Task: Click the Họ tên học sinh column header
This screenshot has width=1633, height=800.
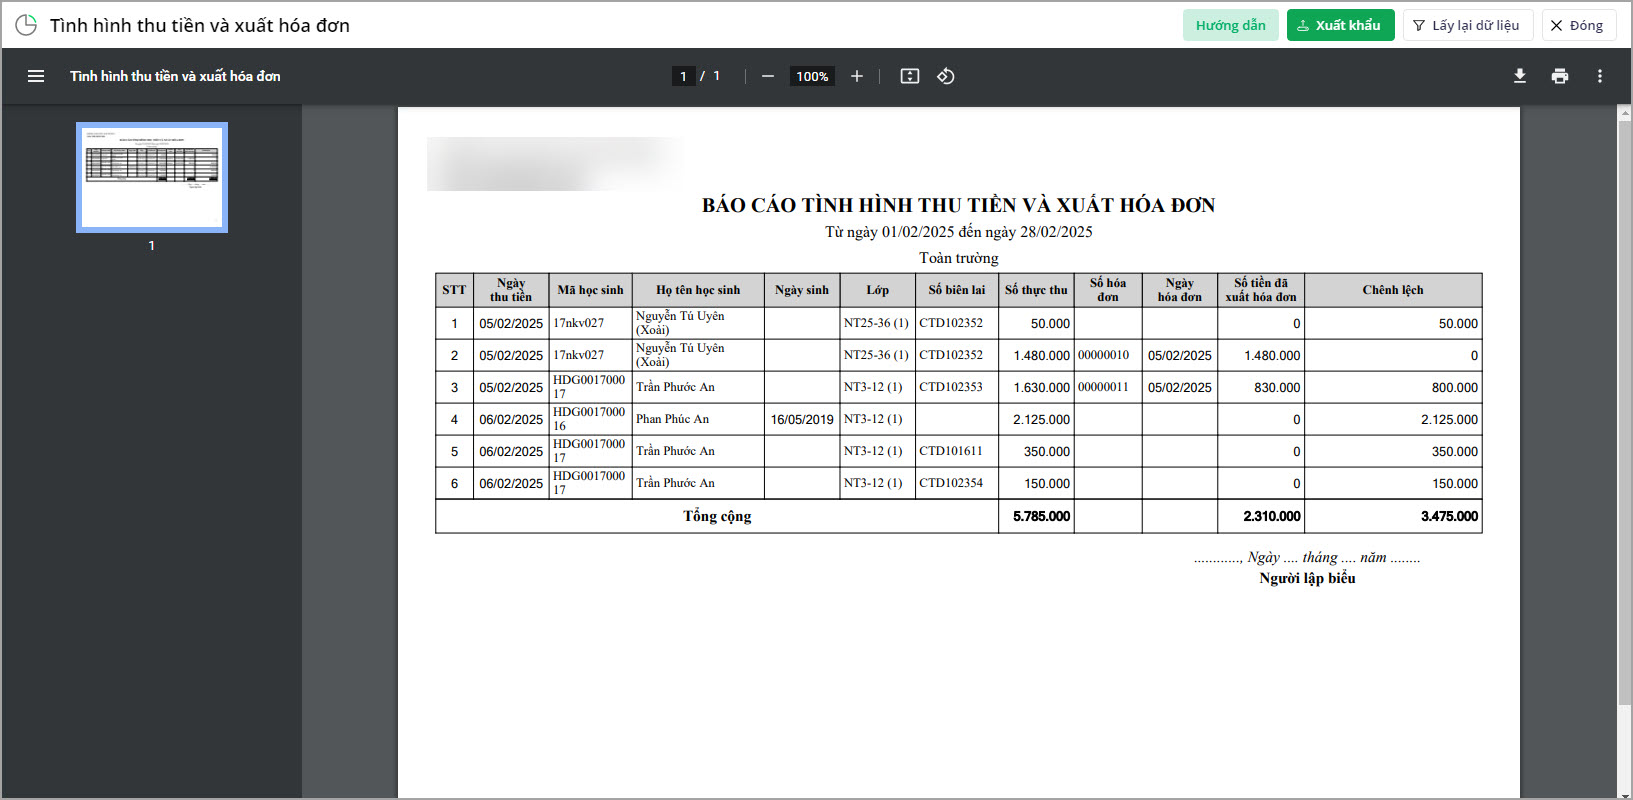Action: pyautogui.click(x=698, y=290)
